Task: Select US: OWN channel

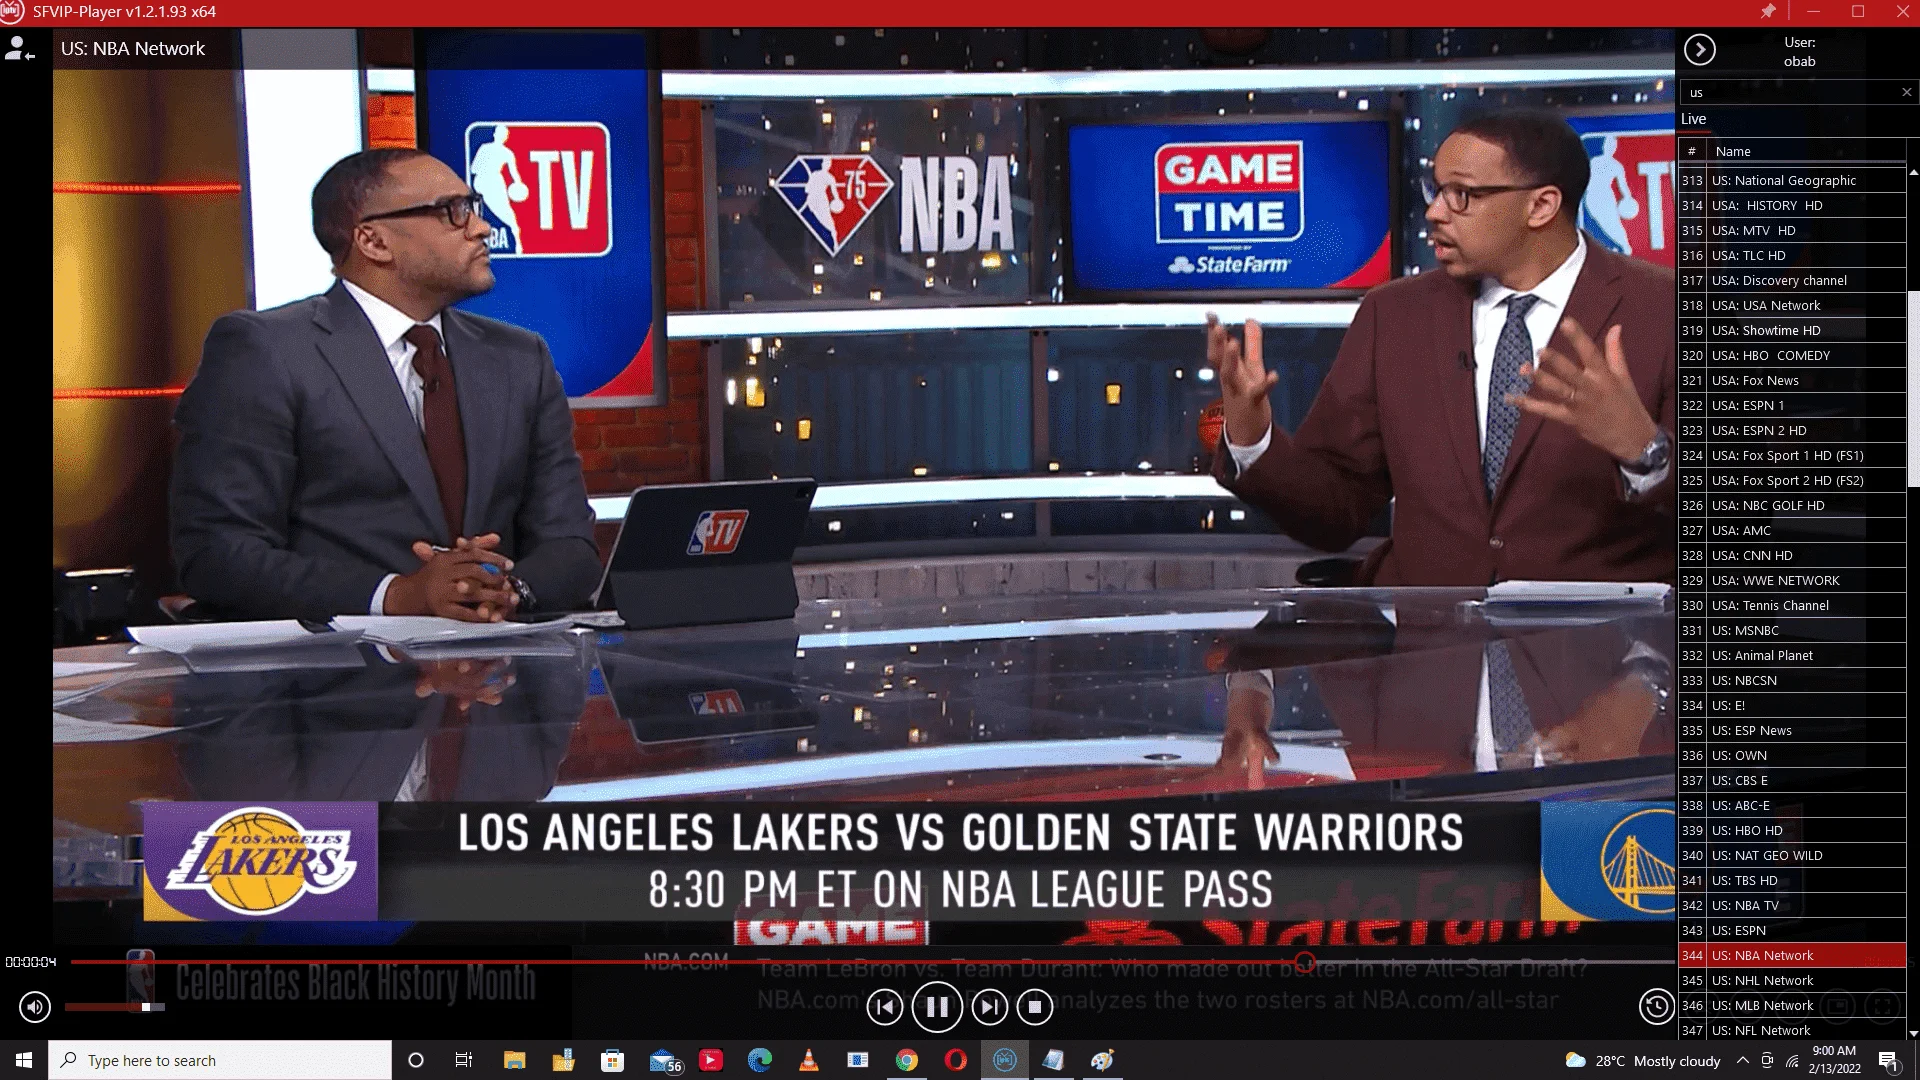Action: (x=1792, y=755)
